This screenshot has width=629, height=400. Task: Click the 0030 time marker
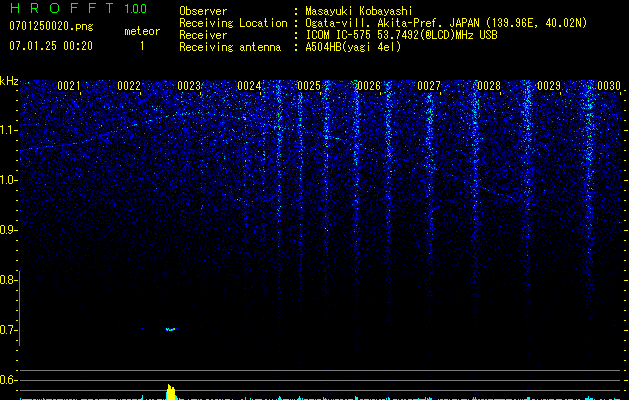[609, 86]
